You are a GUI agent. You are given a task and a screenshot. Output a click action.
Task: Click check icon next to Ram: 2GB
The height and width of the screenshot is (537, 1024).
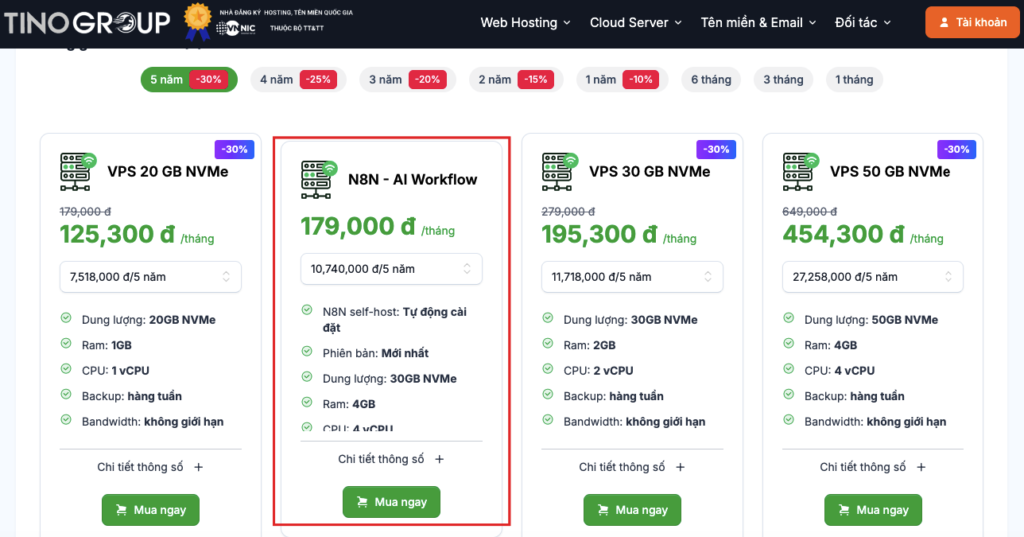548,344
